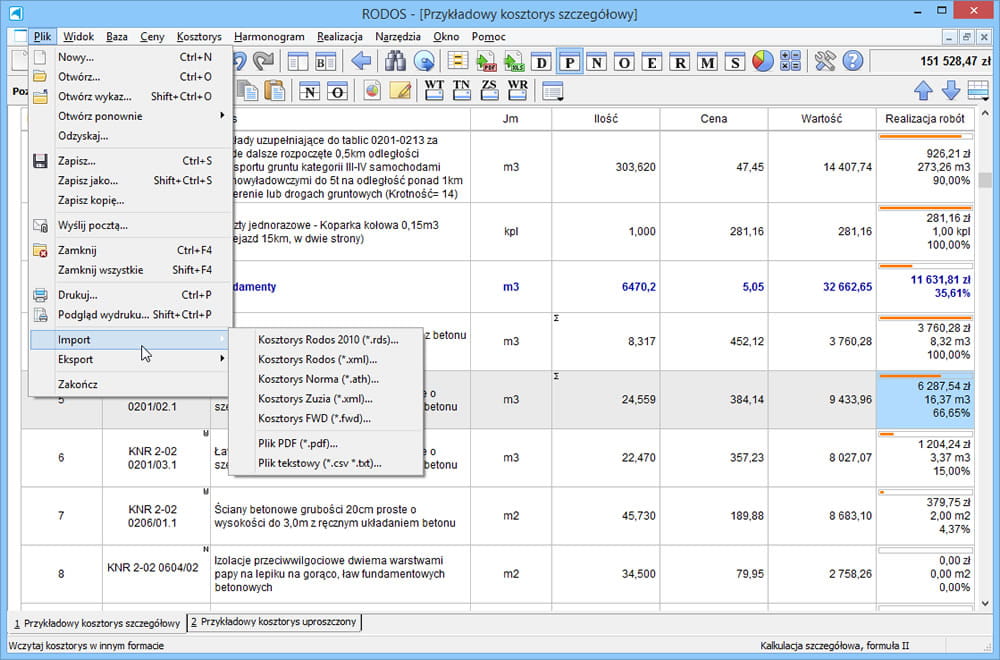Click the binoculars search icon
This screenshot has height=660, width=1000.
pos(396,61)
